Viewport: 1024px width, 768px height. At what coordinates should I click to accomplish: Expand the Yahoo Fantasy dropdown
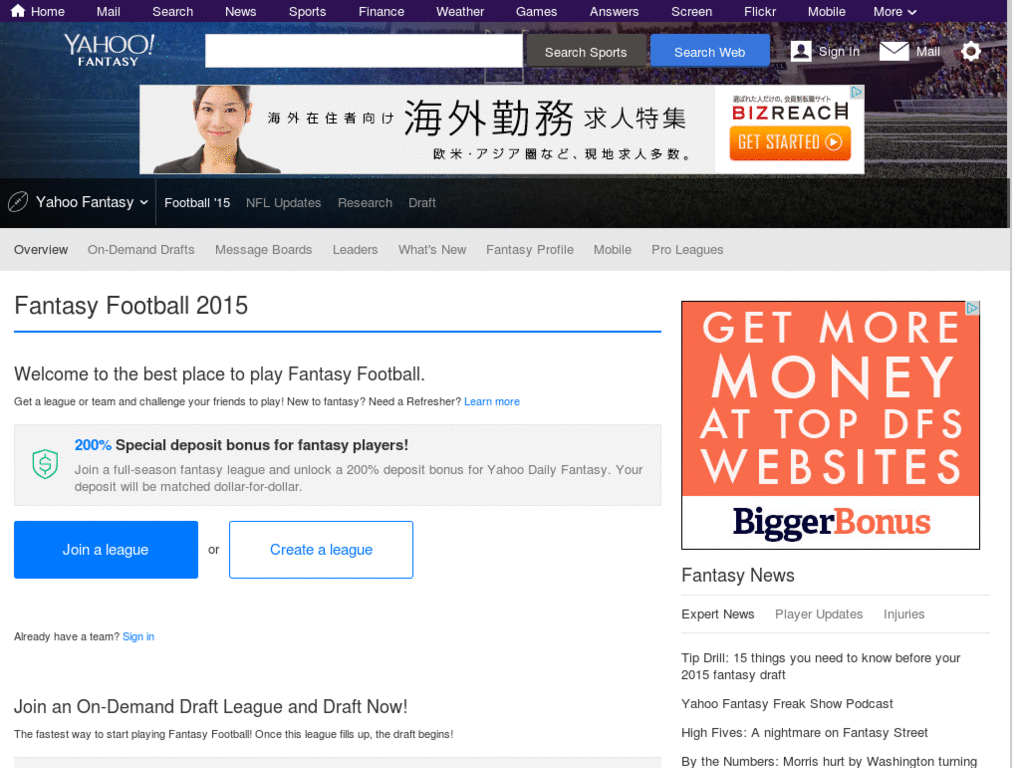coord(92,202)
